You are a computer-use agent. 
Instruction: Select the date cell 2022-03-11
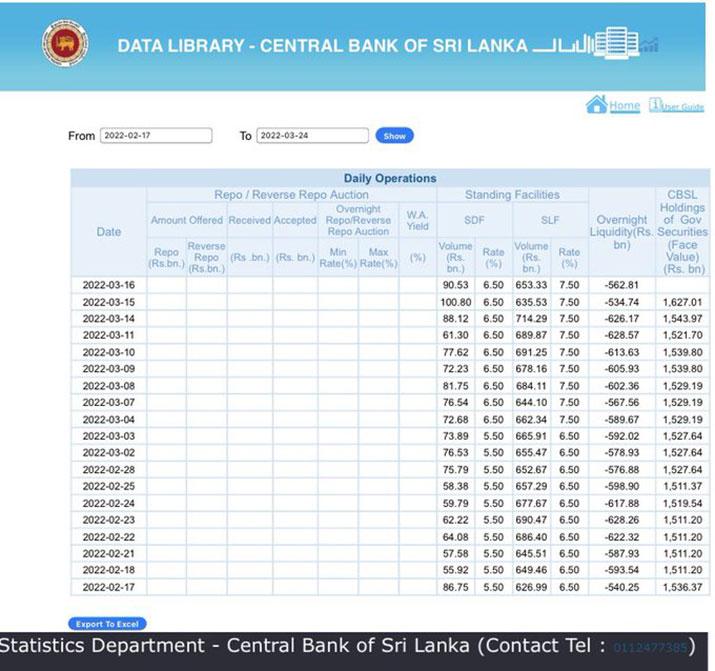click(x=109, y=335)
